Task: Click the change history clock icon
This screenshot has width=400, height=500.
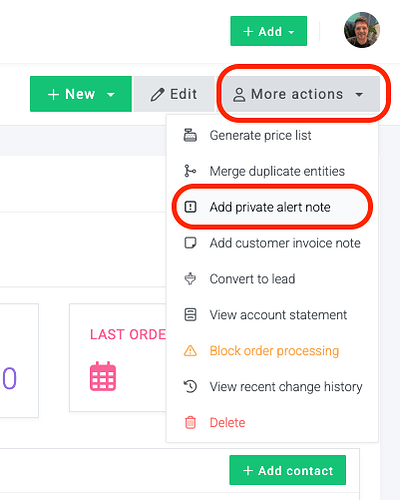Action: [190, 387]
